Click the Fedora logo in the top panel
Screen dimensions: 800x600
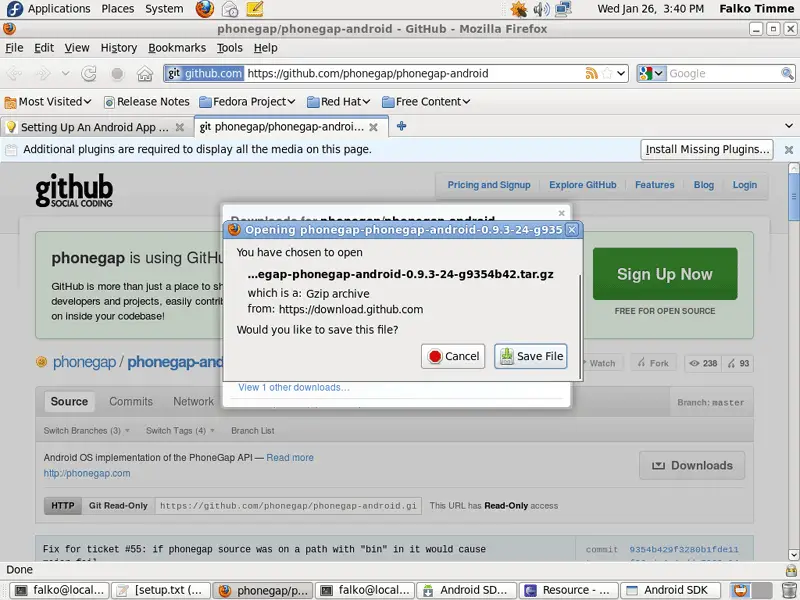pos(15,9)
